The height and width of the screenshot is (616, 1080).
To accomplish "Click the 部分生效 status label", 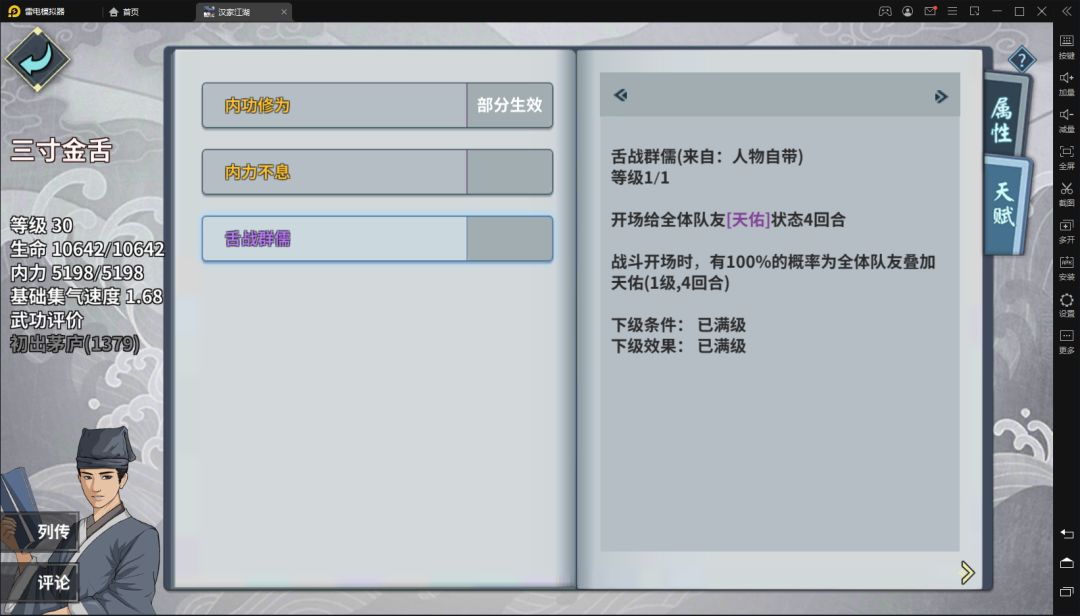I will click(510, 105).
